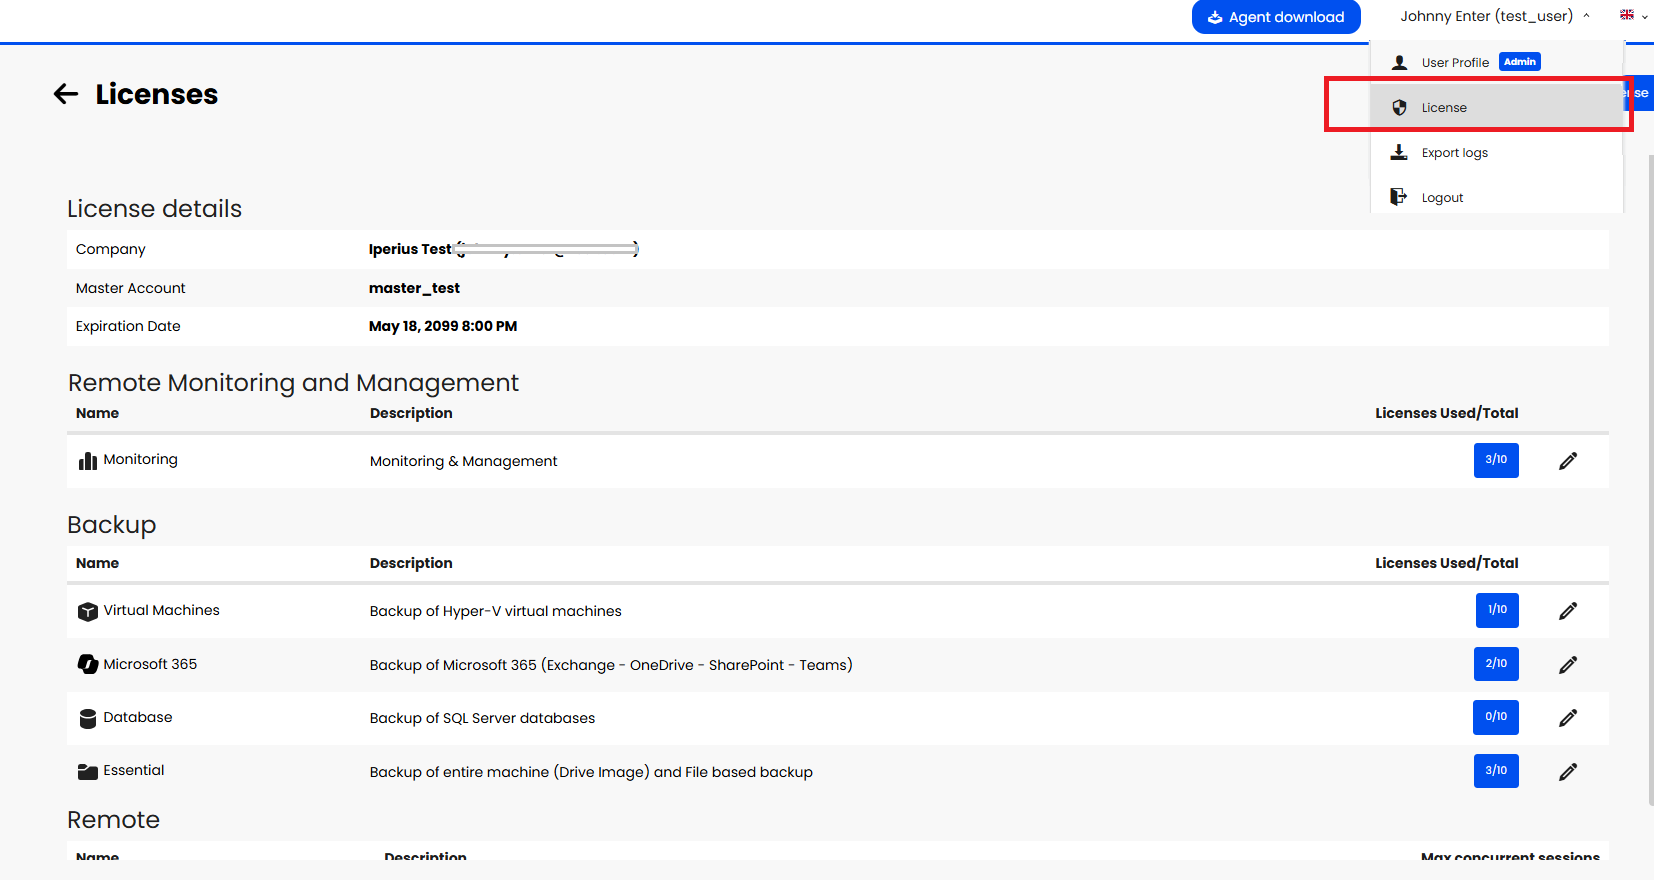The height and width of the screenshot is (880, 1654).
Task: Choose Export logs in the user menu
Action: pos(1454,153)
